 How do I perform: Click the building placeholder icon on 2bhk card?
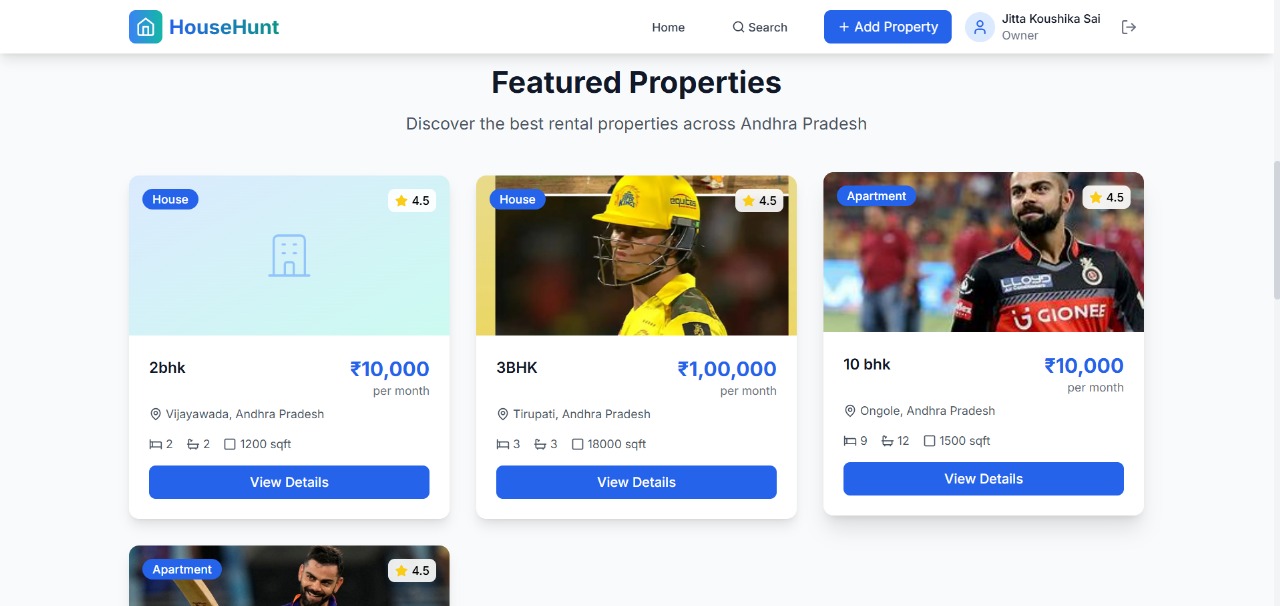coord(289,255)
